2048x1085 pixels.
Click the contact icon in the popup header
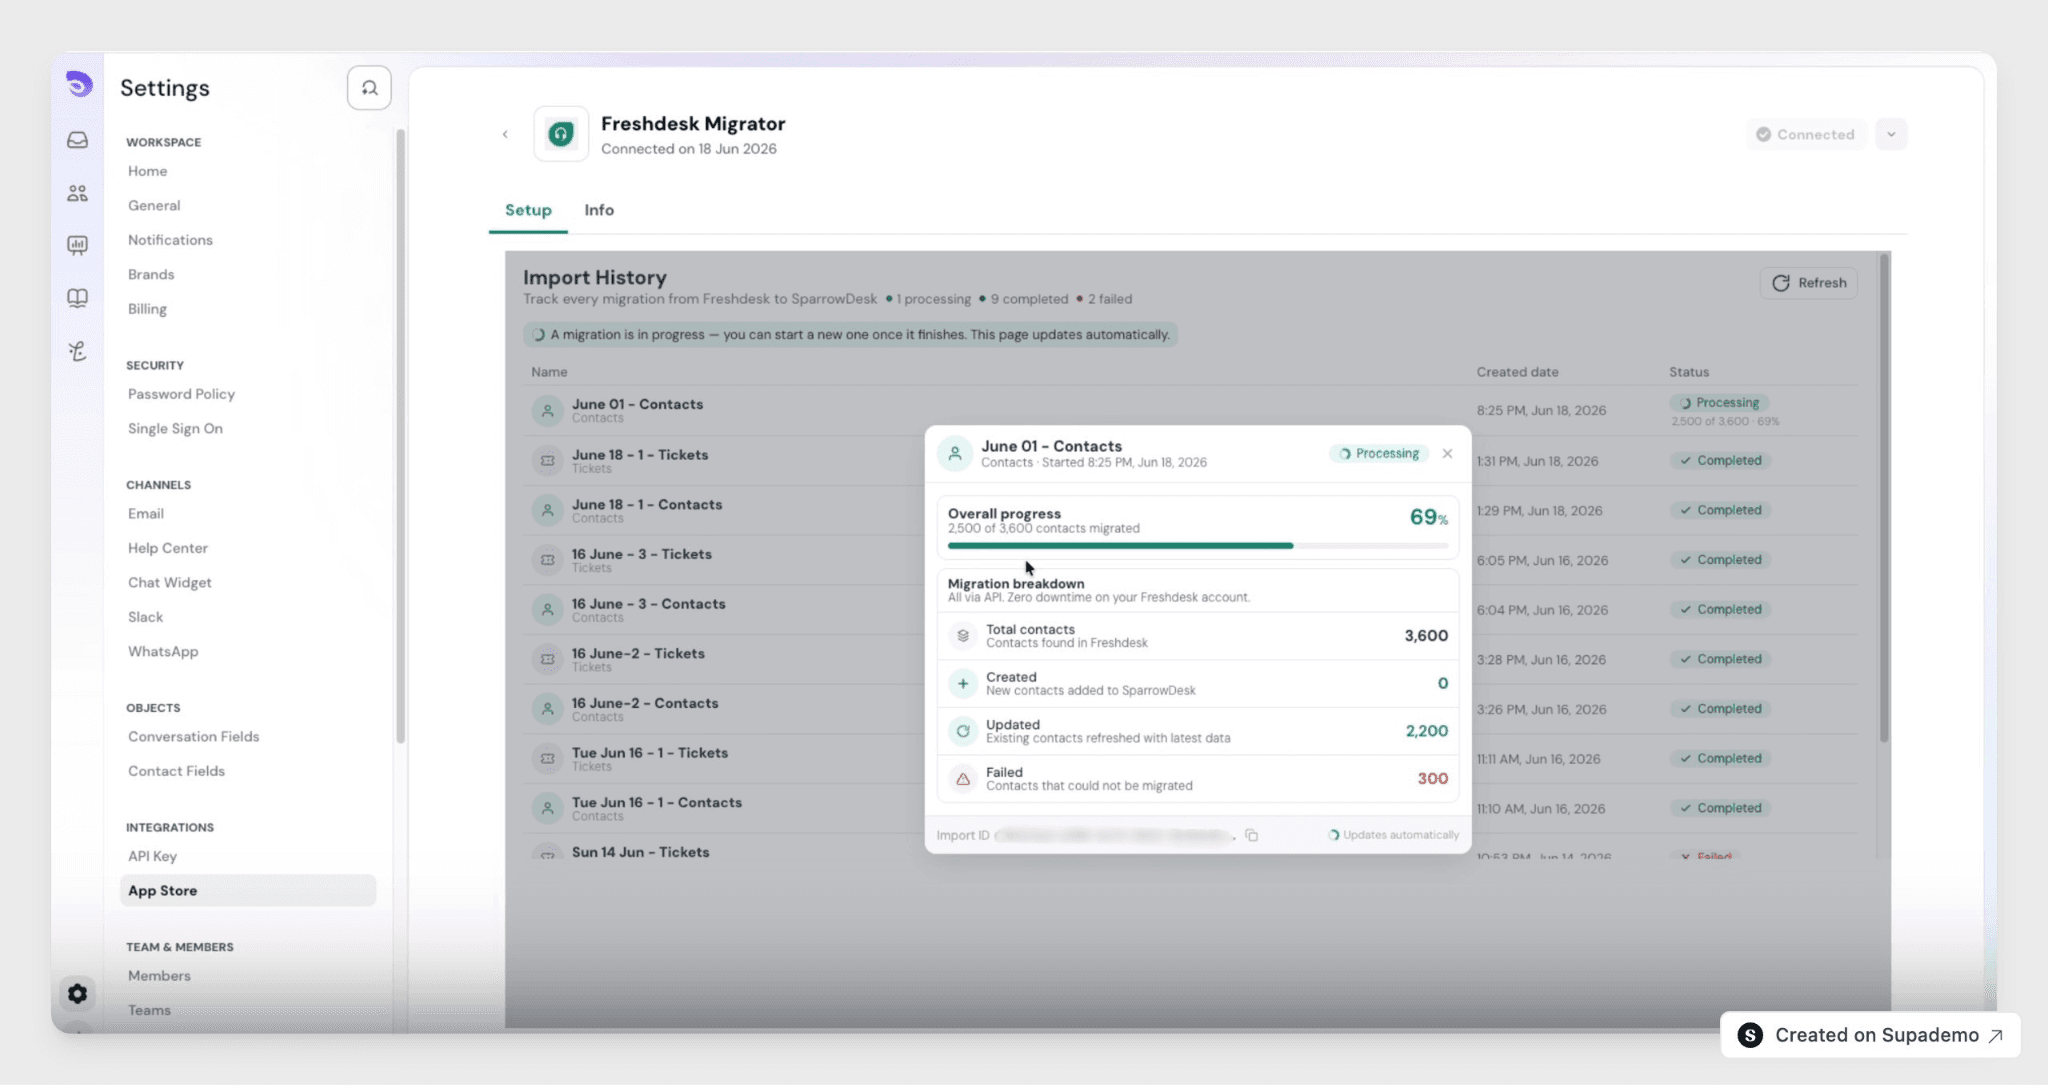pyautogui.click(x=955, y=454)
